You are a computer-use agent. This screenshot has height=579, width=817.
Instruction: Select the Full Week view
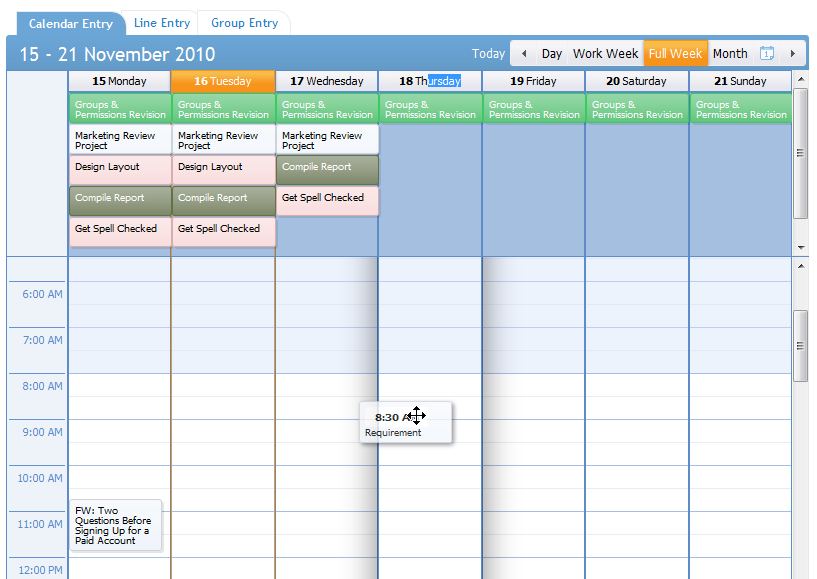click(675, 54)
